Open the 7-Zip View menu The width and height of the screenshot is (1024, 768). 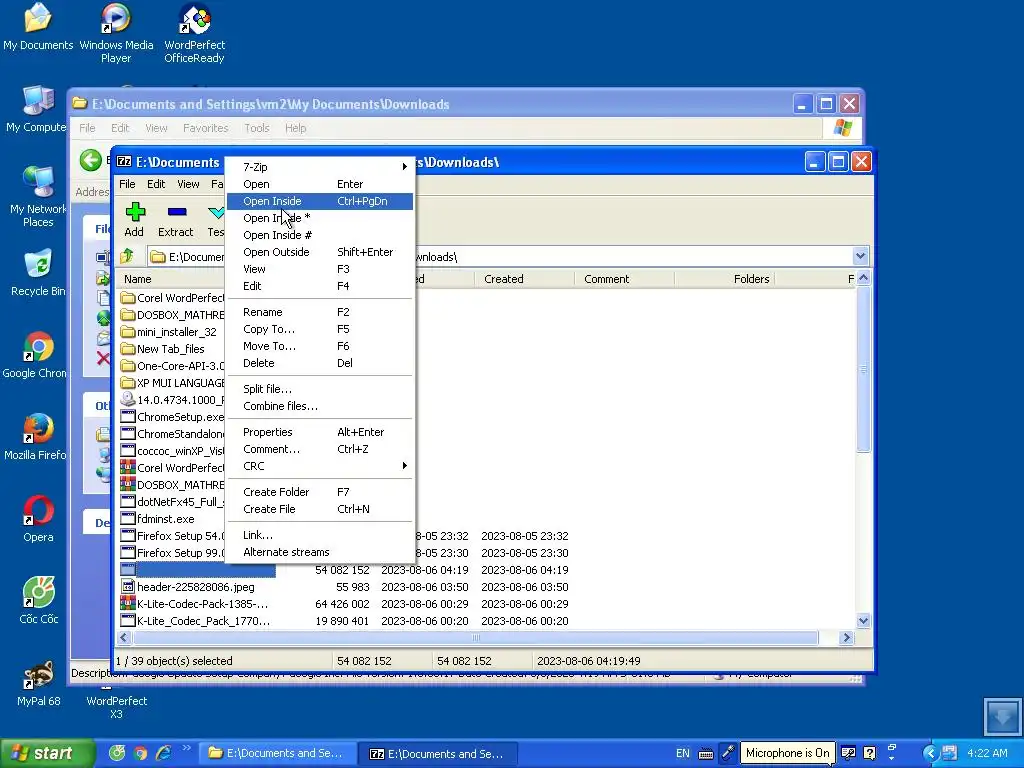[x=189, y=185]
